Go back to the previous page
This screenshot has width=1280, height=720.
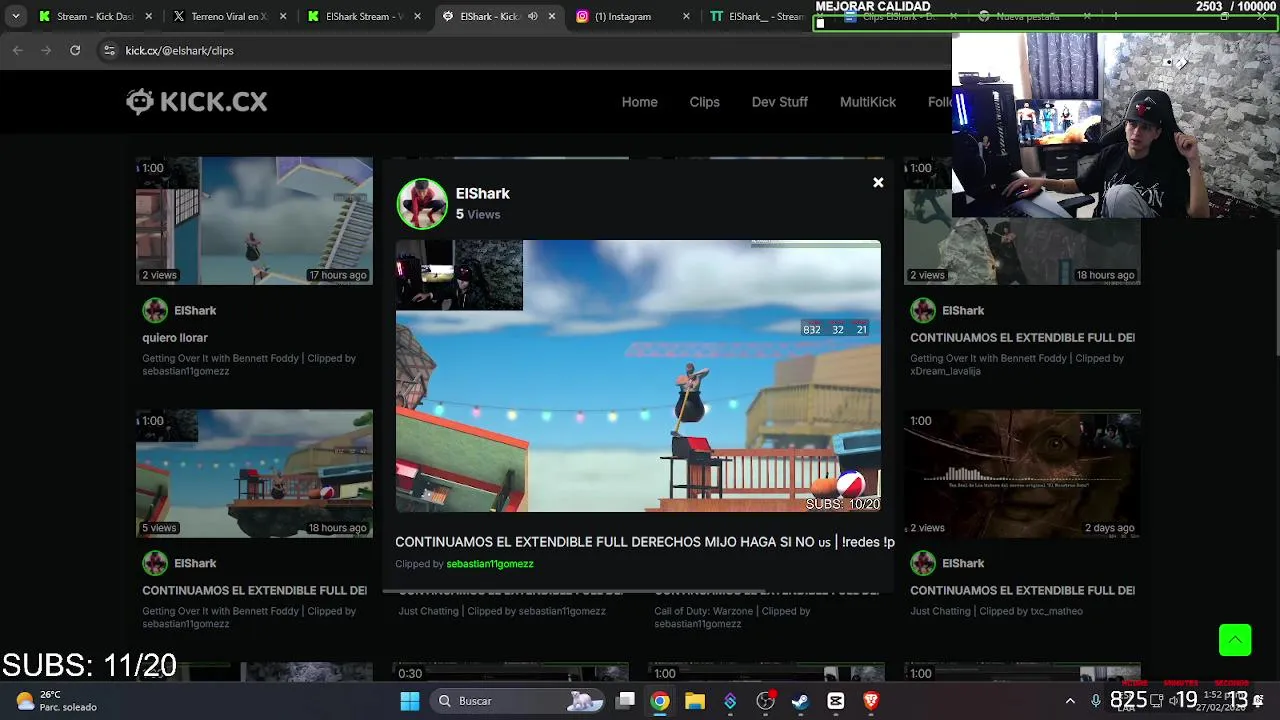point(18,50)
